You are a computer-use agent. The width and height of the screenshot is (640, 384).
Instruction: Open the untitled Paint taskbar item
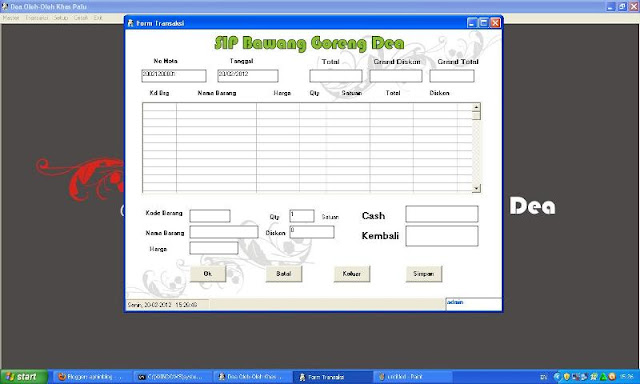413,377
